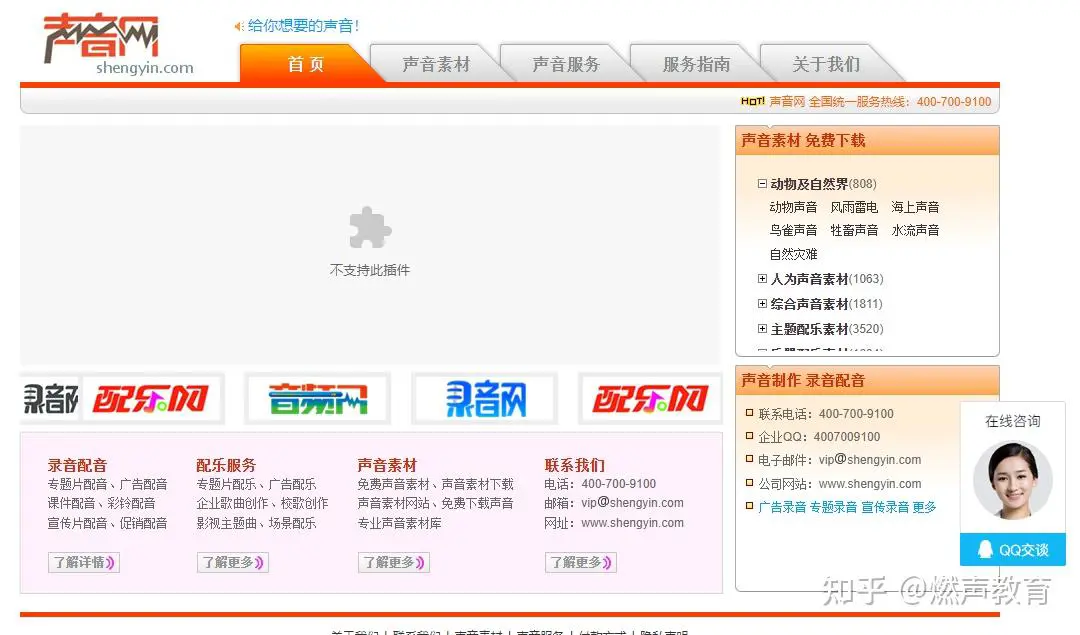
Task: Open the 宣传录音 link
Action: [x=884, y=508]
